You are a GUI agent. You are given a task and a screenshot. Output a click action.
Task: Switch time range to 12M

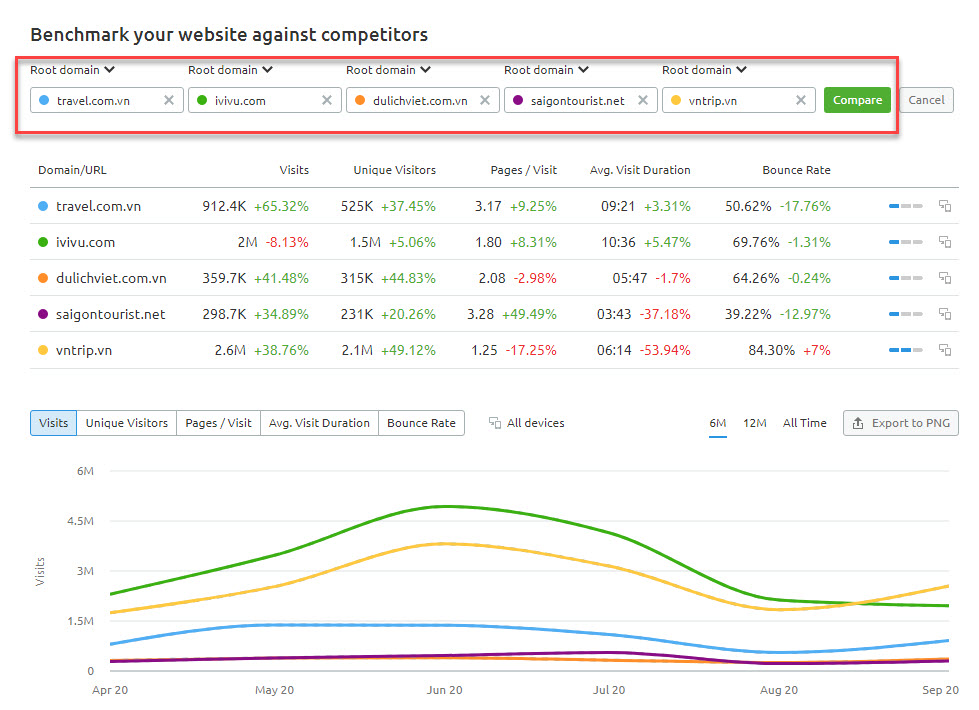[754, 423]
